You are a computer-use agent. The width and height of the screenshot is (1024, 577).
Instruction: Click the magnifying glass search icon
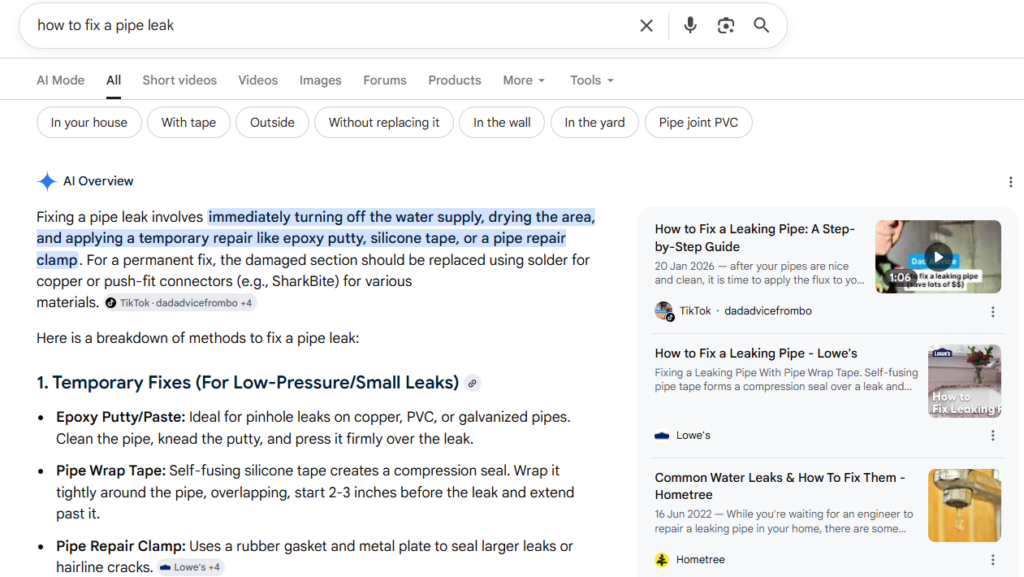[761, 25]
